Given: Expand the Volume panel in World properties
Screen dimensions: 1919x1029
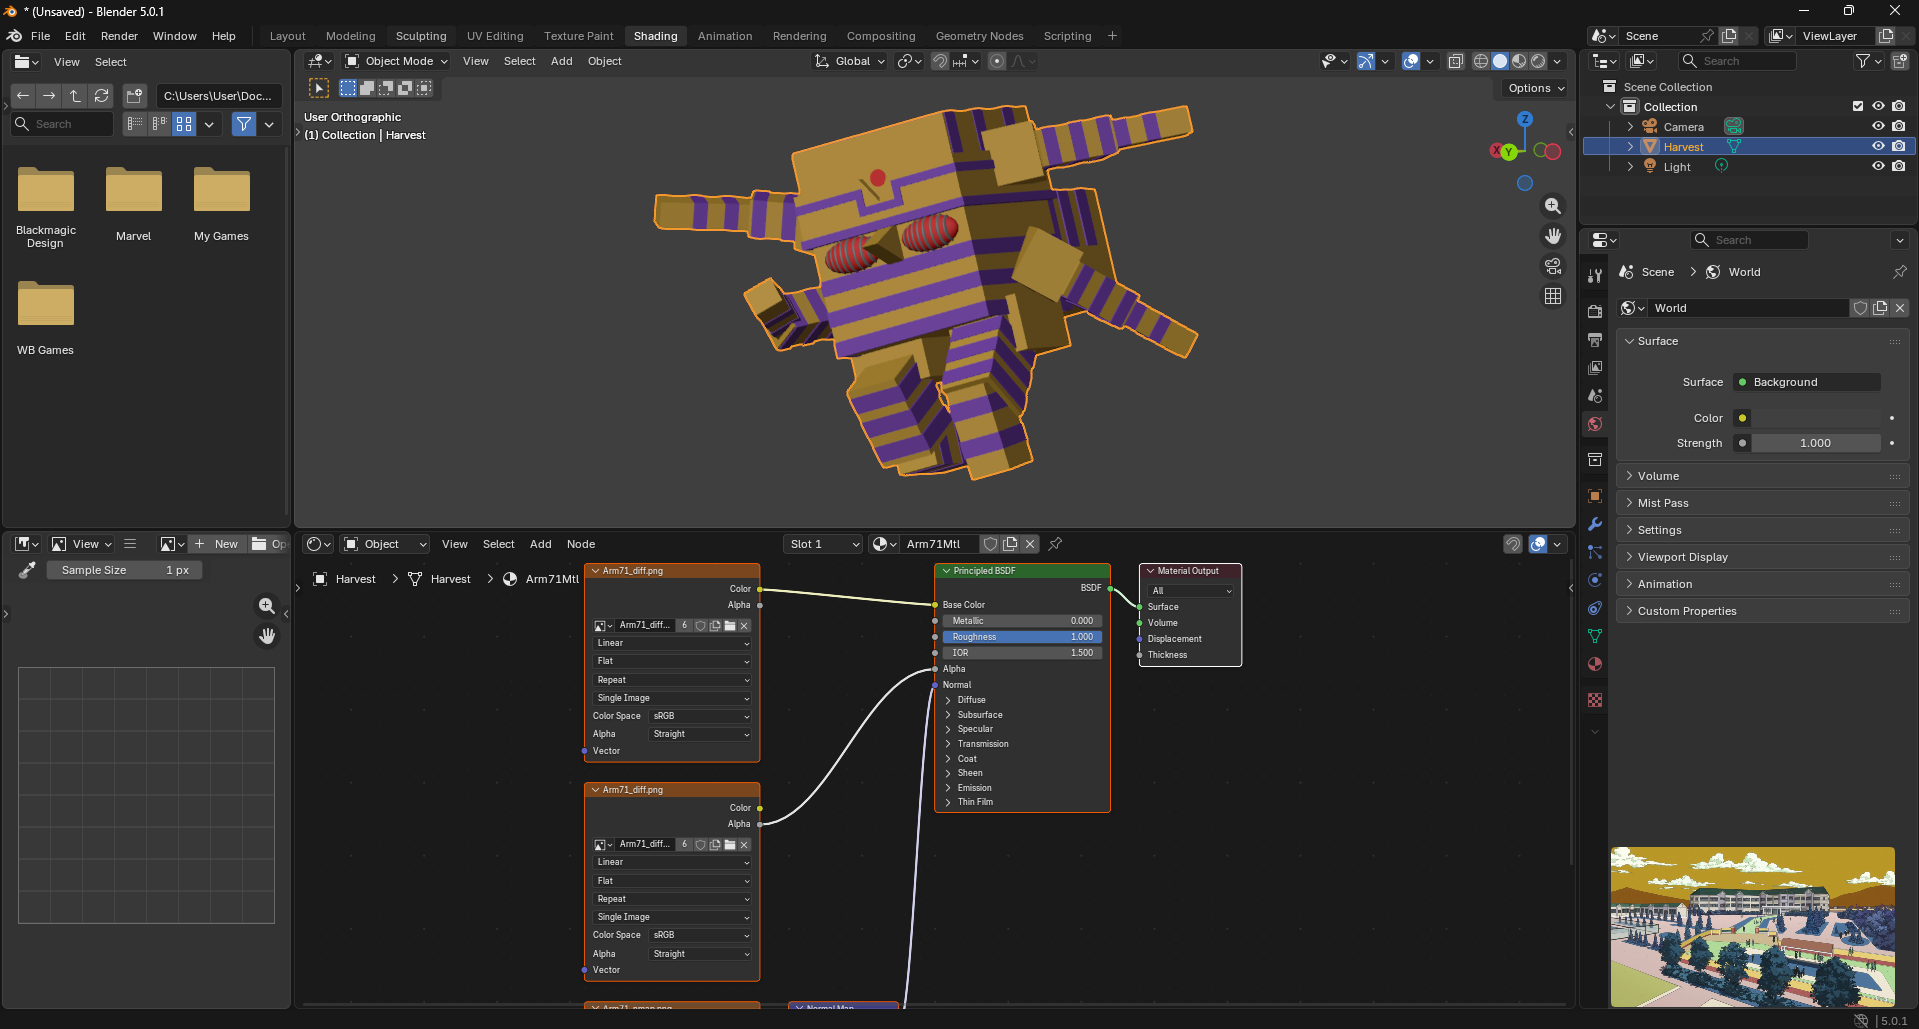Looking at the screenshot, I should (1762, 476).
